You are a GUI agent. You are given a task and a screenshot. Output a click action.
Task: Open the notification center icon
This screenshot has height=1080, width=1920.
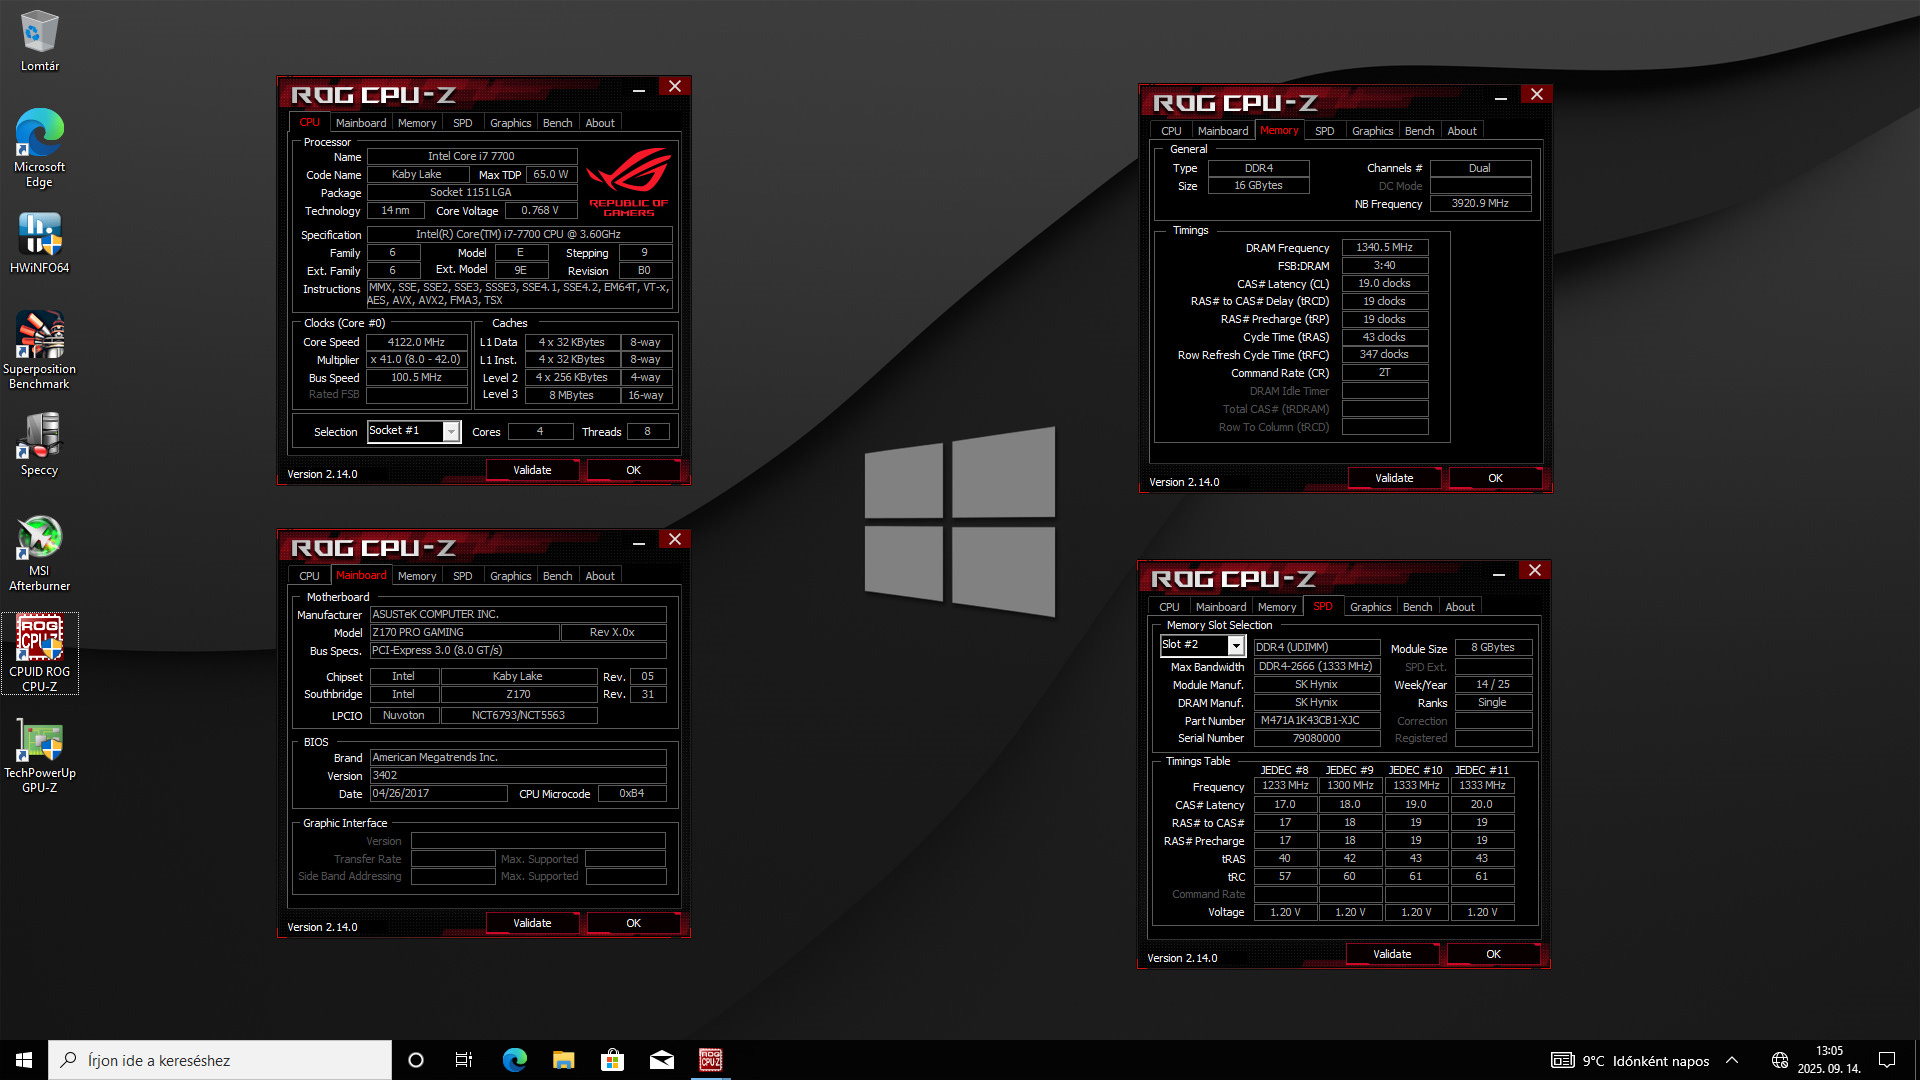tap(1887, 1060)
